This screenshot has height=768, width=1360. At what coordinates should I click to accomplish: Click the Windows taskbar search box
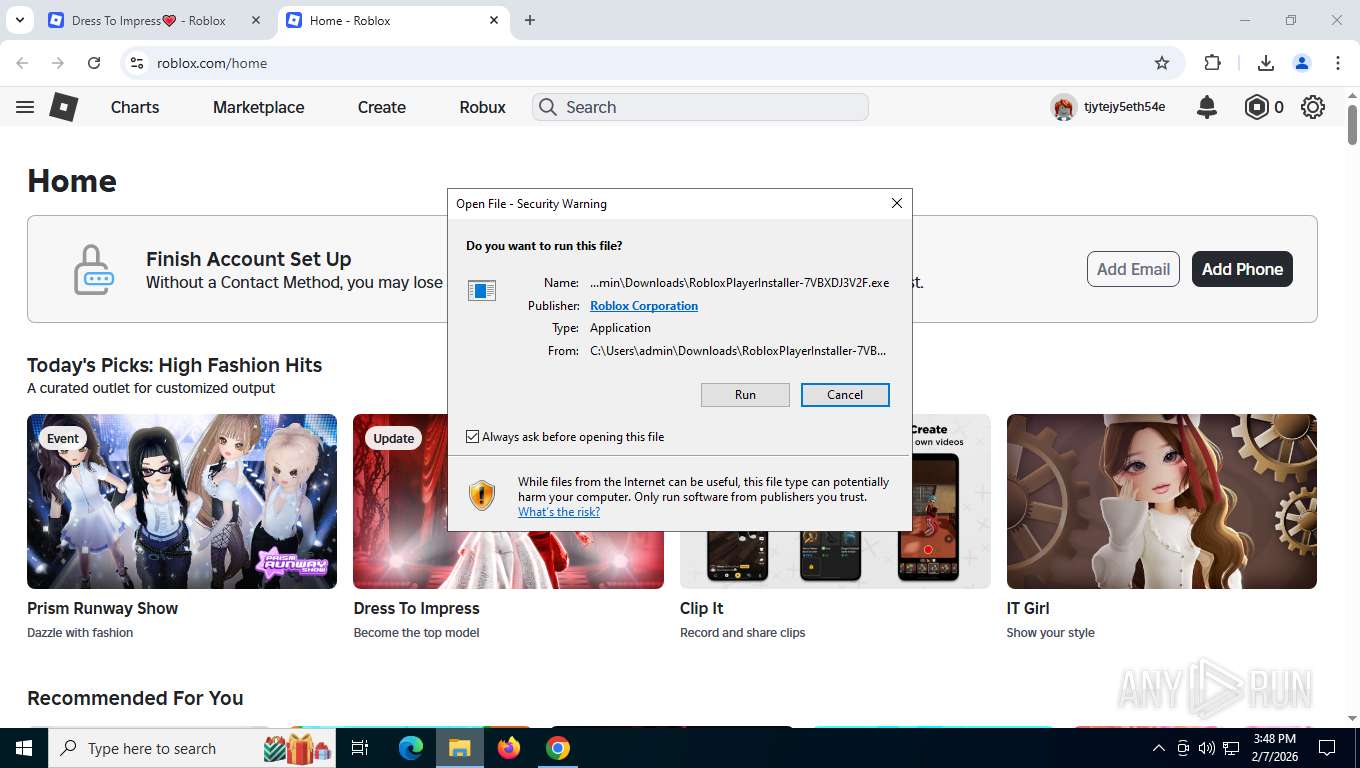tap(193, 748)
